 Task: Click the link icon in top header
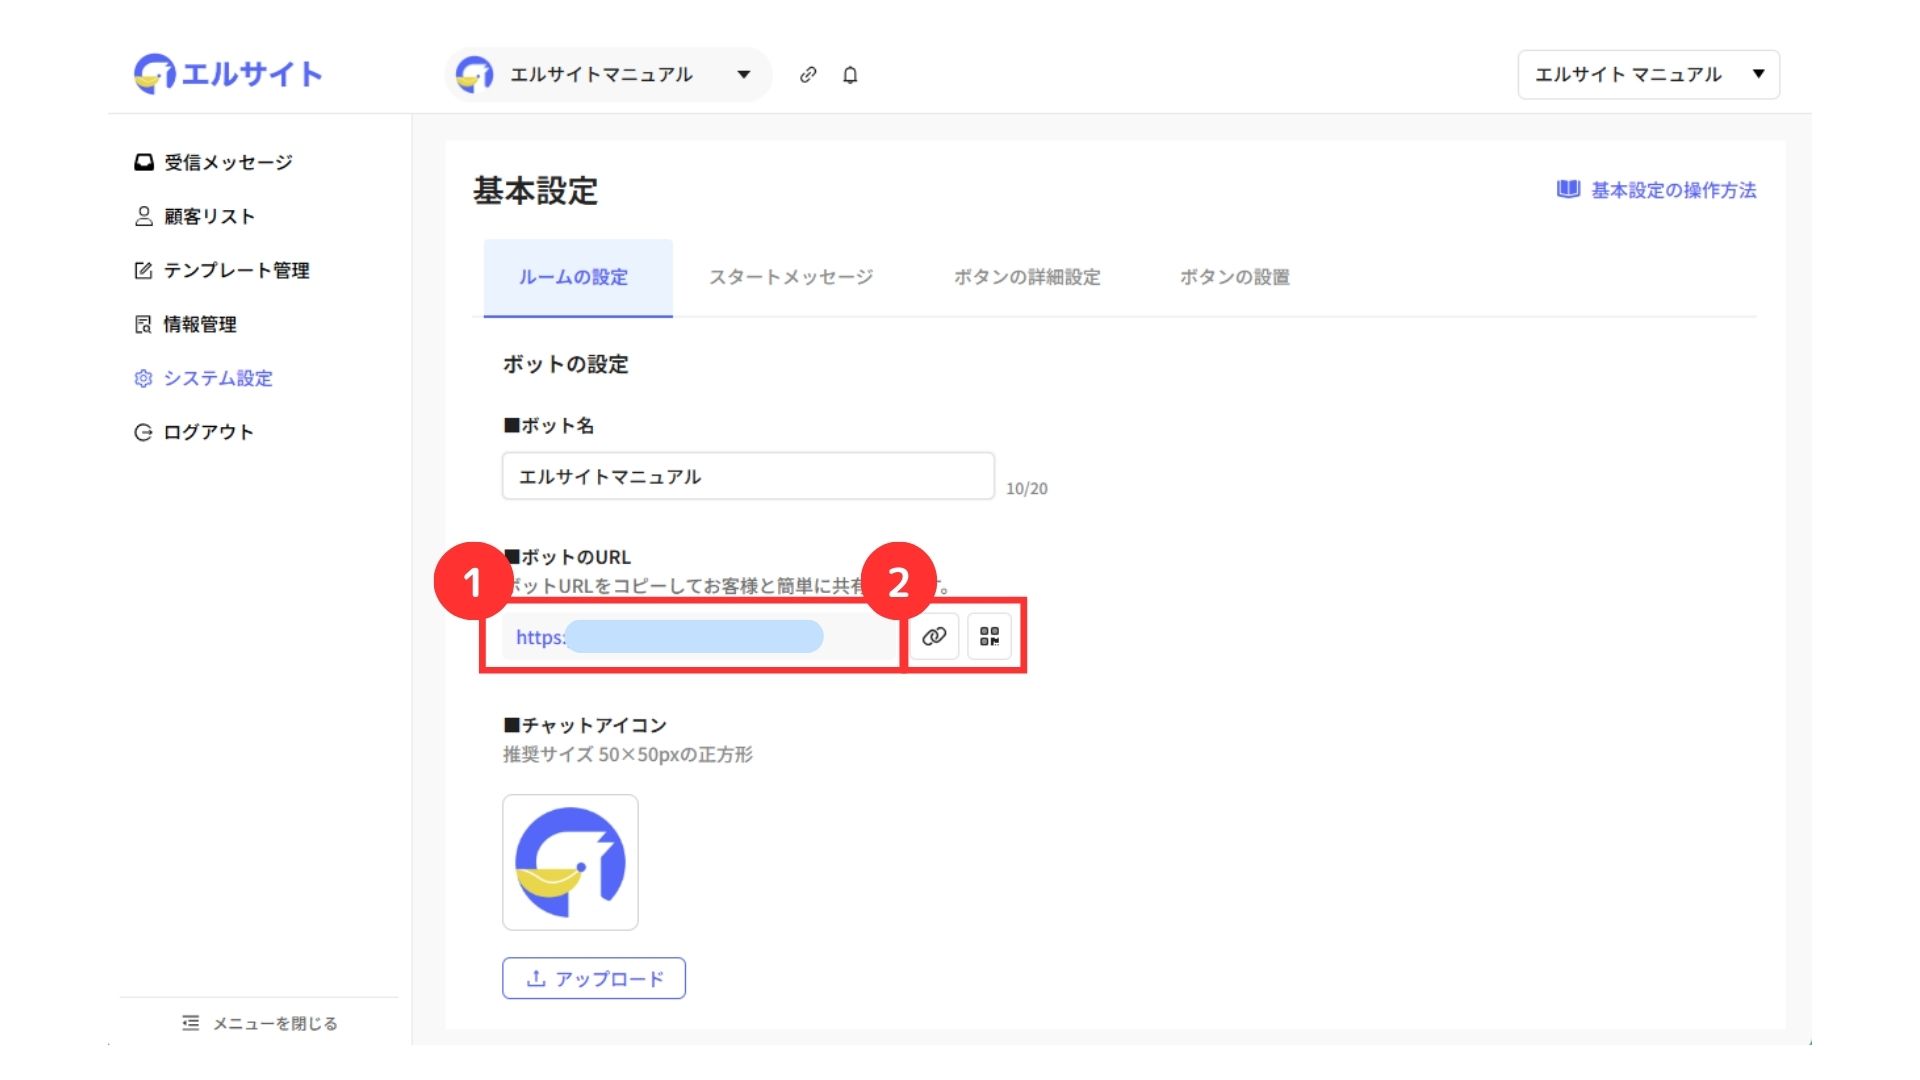(x=808, y=75)
